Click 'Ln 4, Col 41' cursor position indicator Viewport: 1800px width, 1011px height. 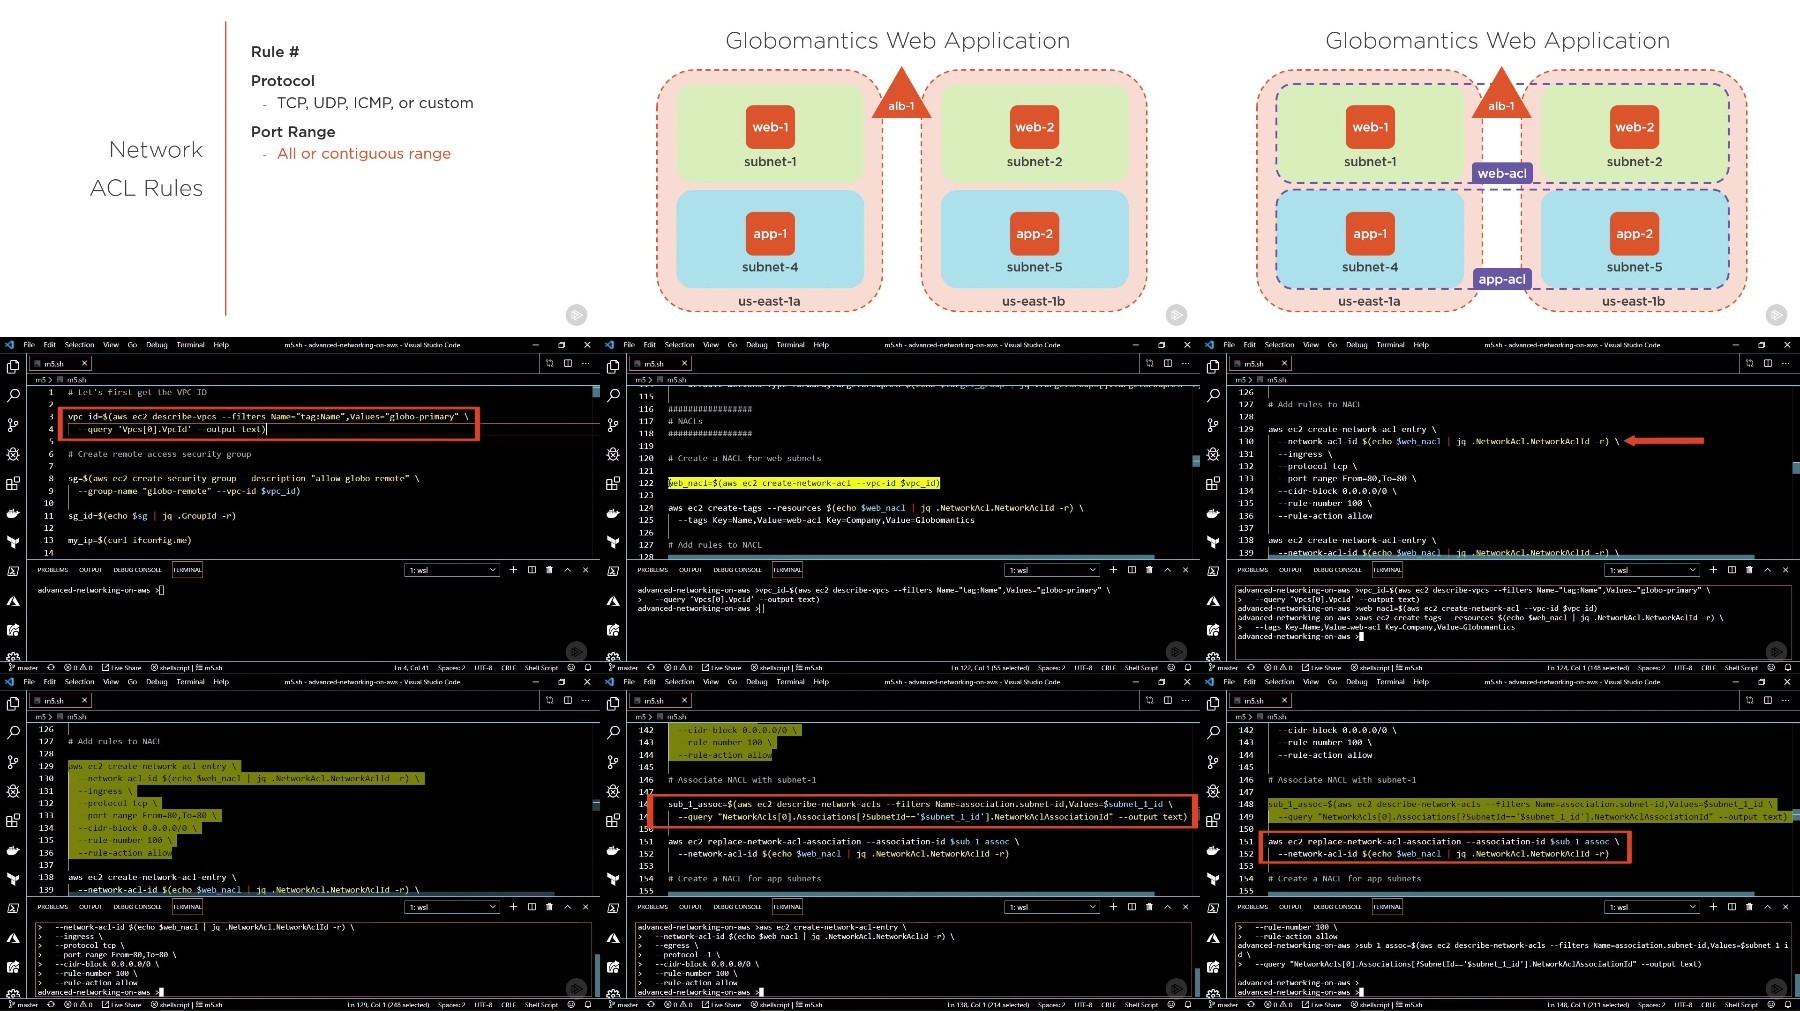tap(411, 667)
